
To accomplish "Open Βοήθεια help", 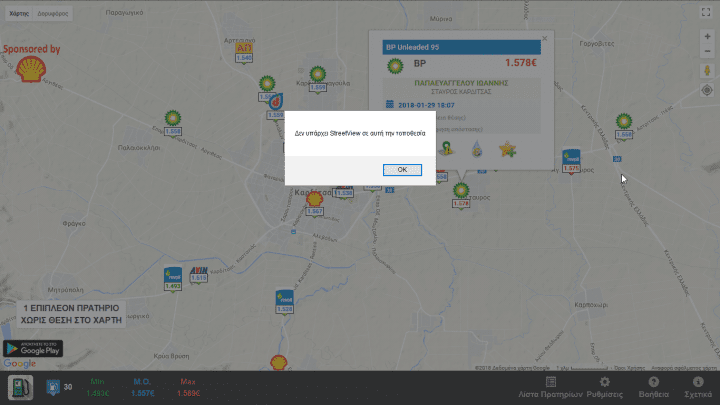I will [x=653, y=388].
